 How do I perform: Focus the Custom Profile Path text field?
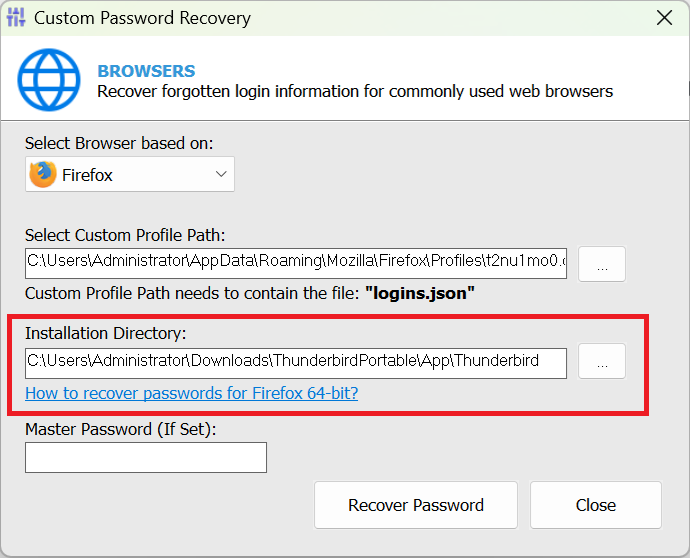pyautogui.click(x=296, y=263)
